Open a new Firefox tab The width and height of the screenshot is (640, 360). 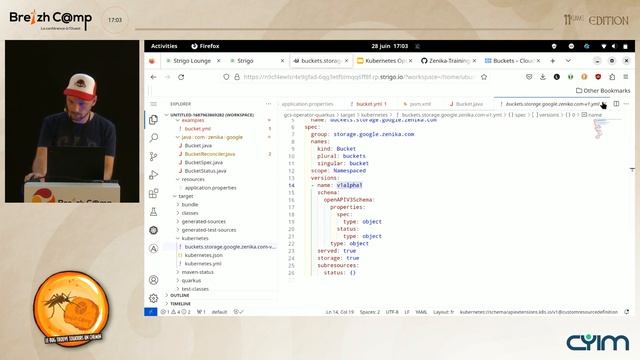click(553, 61)
